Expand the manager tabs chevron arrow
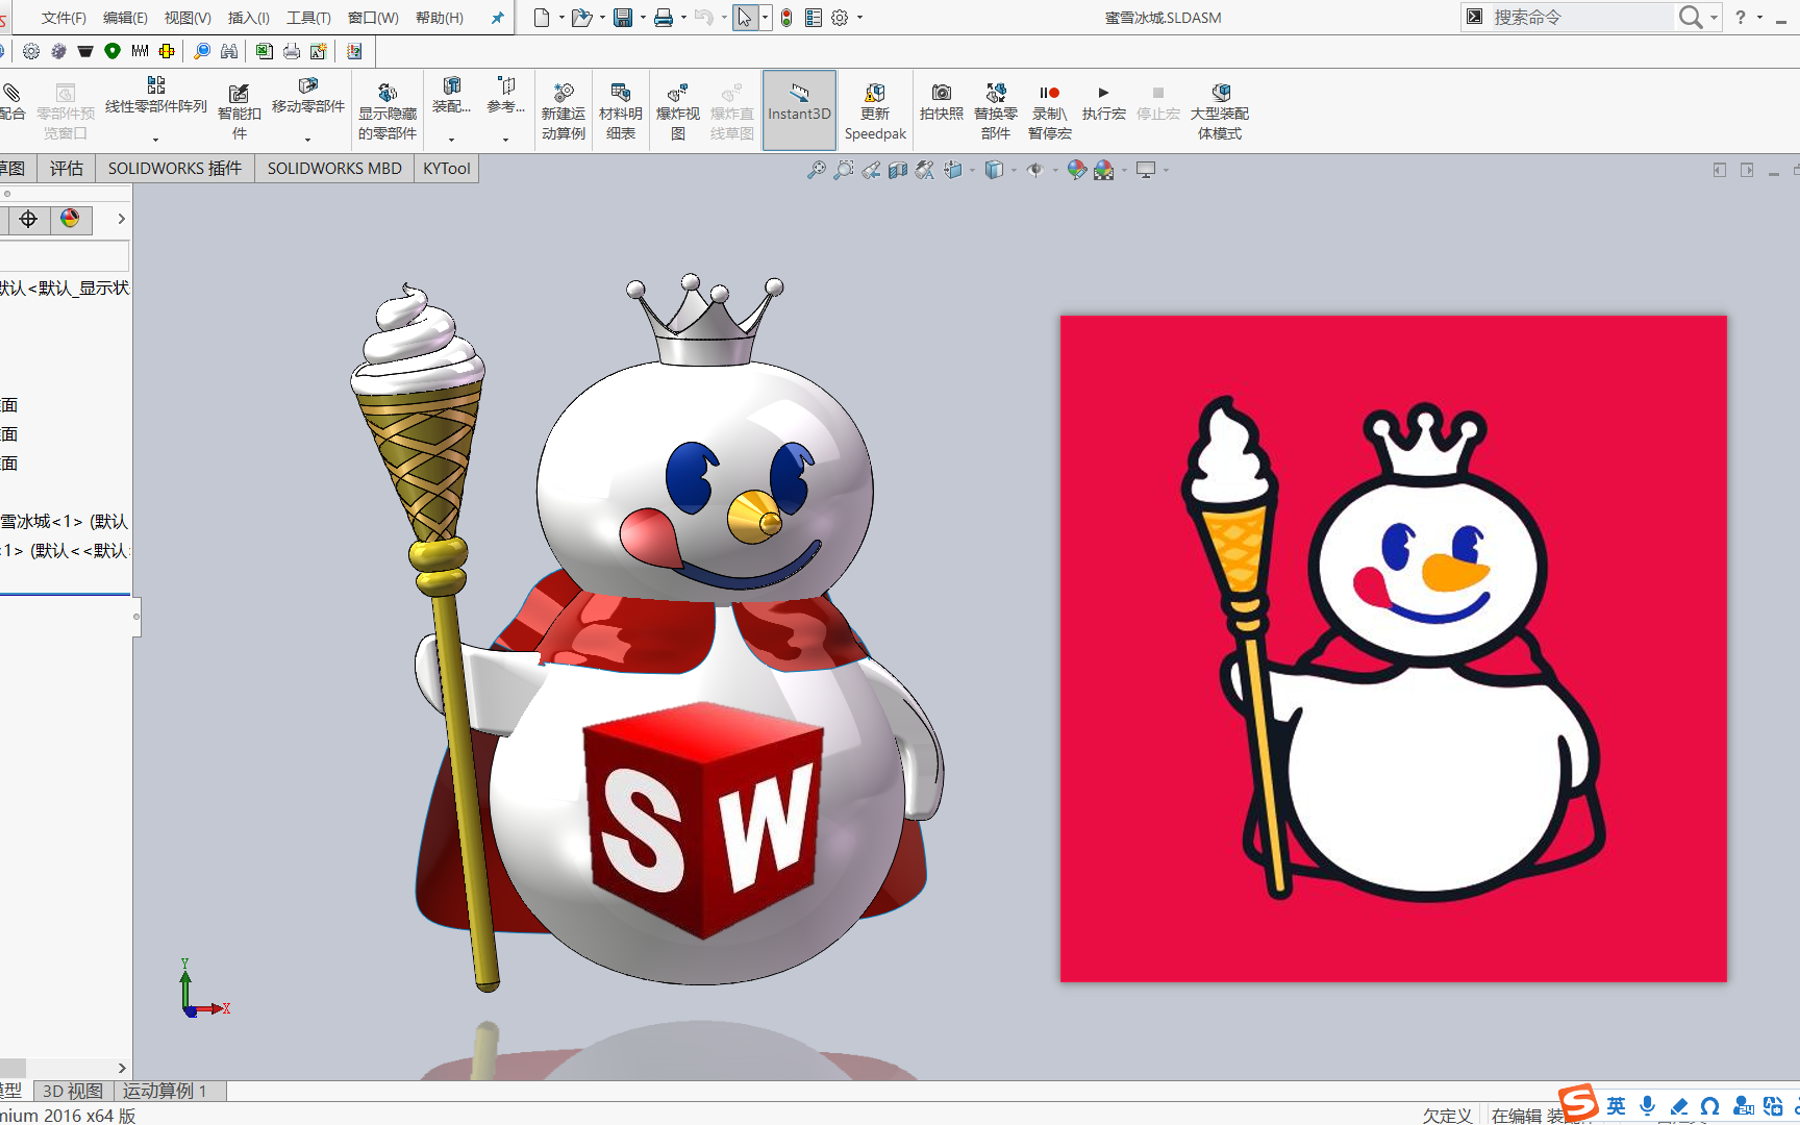 121,219
